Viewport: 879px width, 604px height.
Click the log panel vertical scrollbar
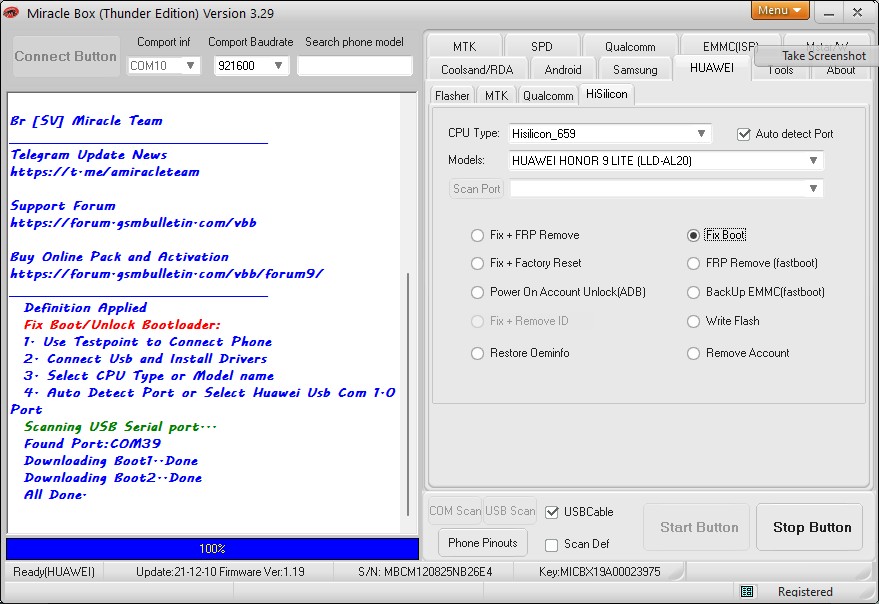(x=408, y=393)
